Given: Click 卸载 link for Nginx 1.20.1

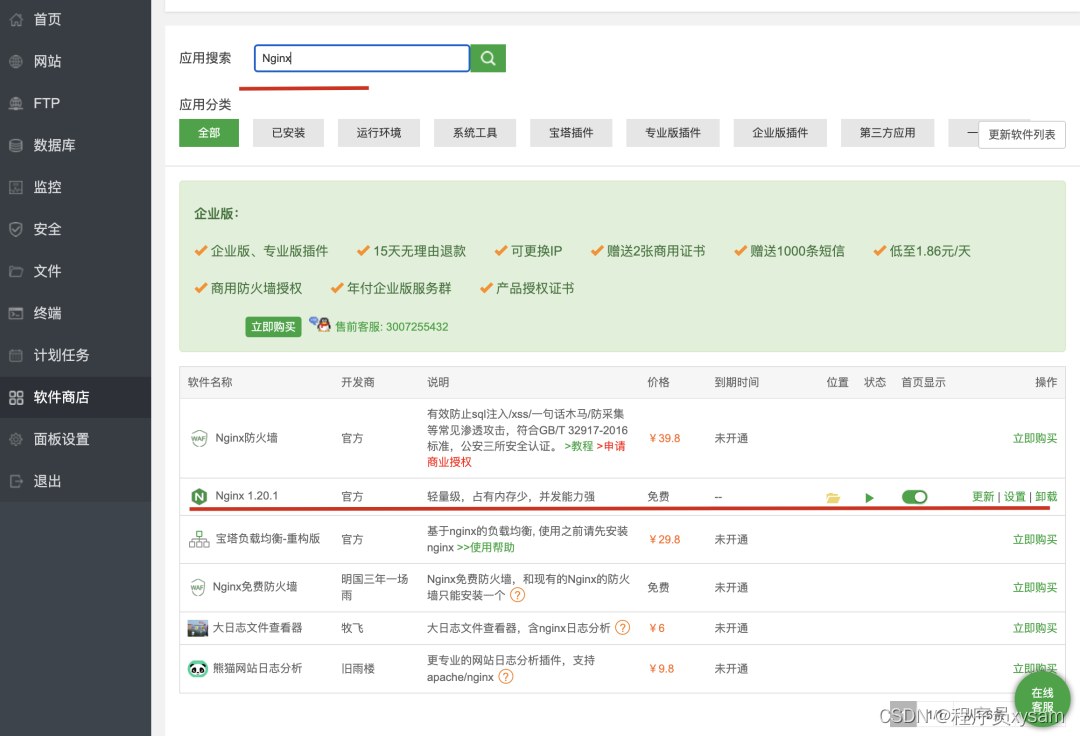Looking at the screenshot, I should pos(1046,497).
